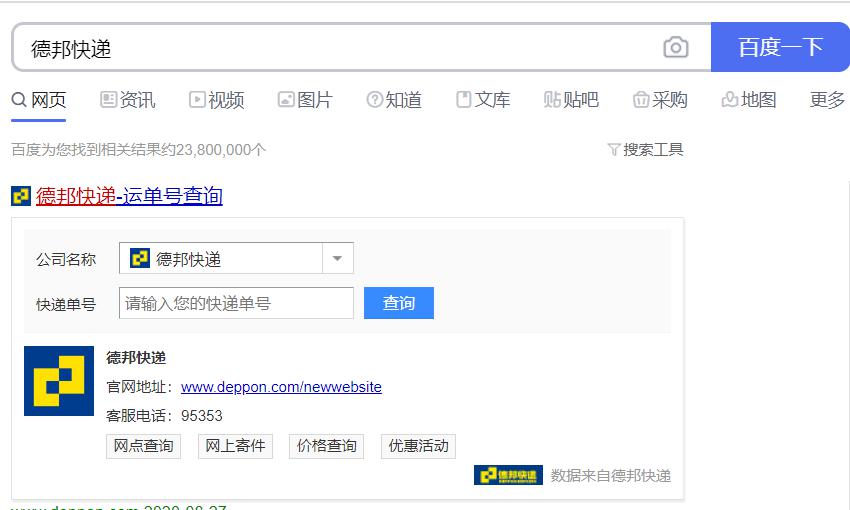Click the basket icon on 采购 tab
The width and height of the screenshot is (850, 510).
pyautogui.click(x=641, y=100)
